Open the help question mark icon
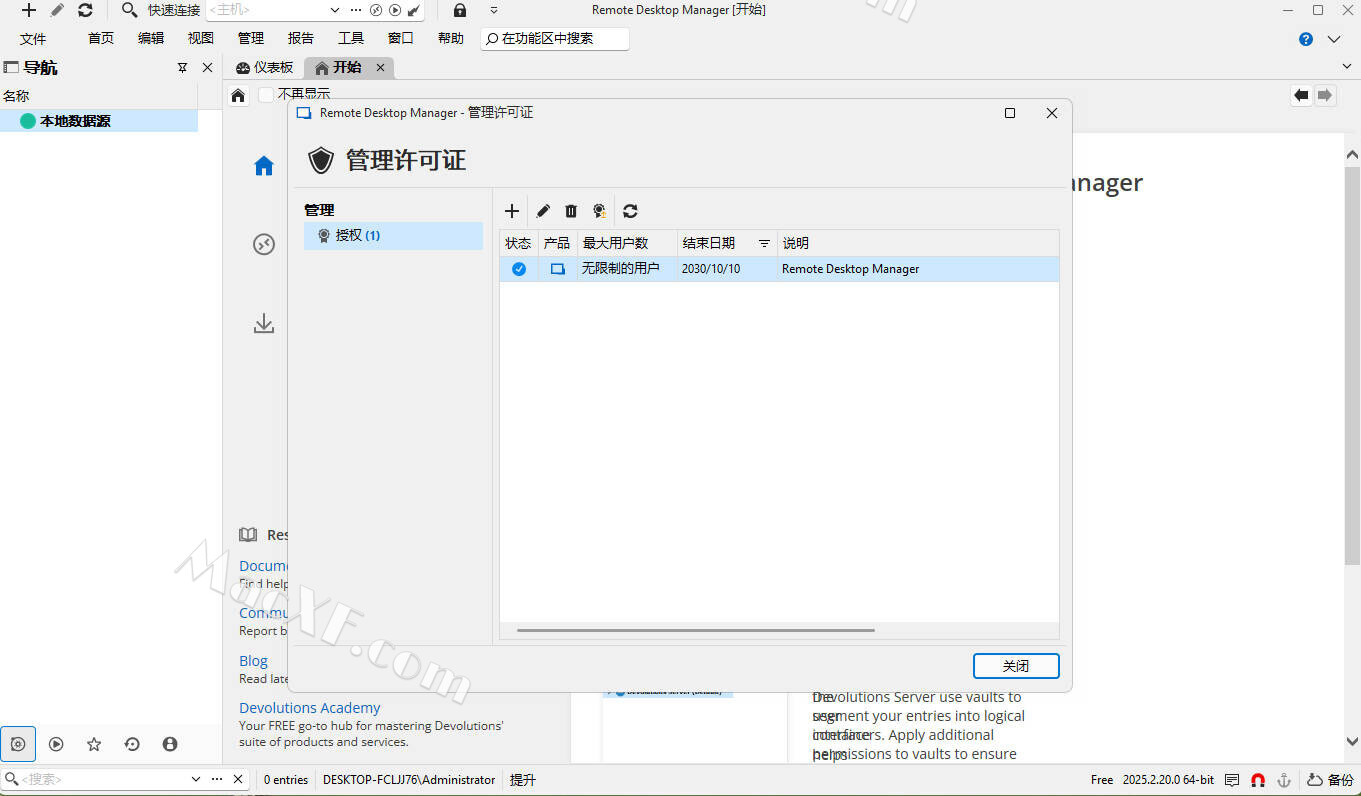Viewport: 1361px width, 796px height. [1306, 39]
